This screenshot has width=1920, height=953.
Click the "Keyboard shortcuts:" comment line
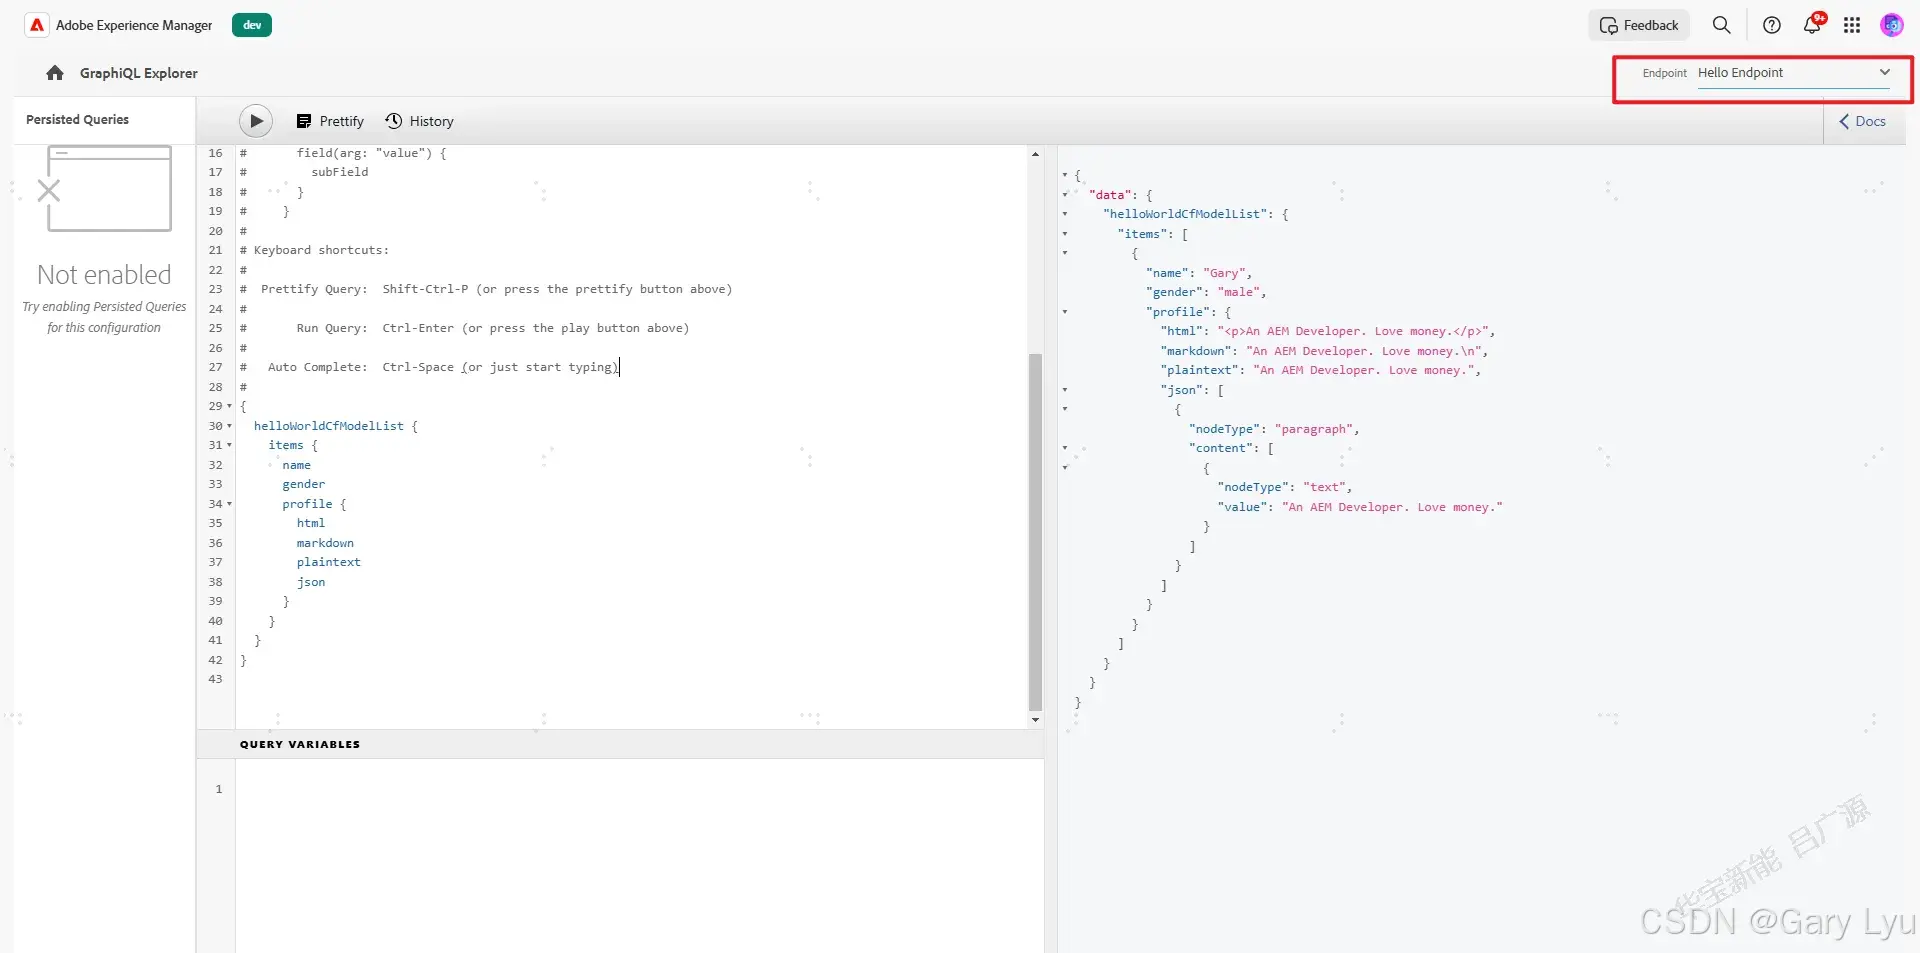coord(321,250)
